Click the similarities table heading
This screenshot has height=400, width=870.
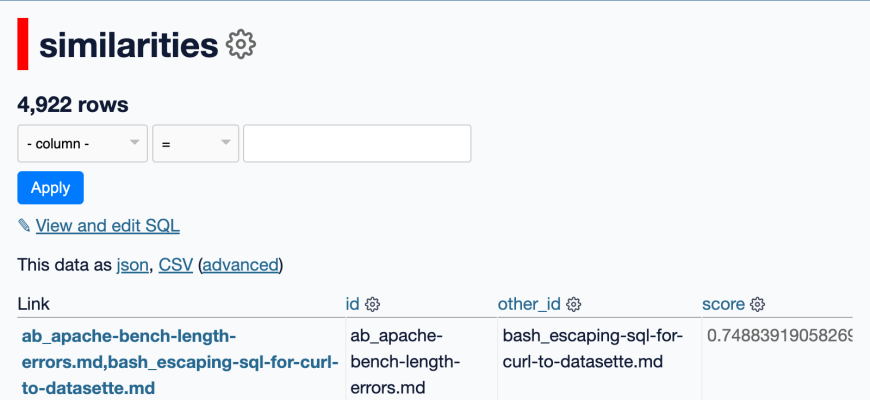pos(128,45)
